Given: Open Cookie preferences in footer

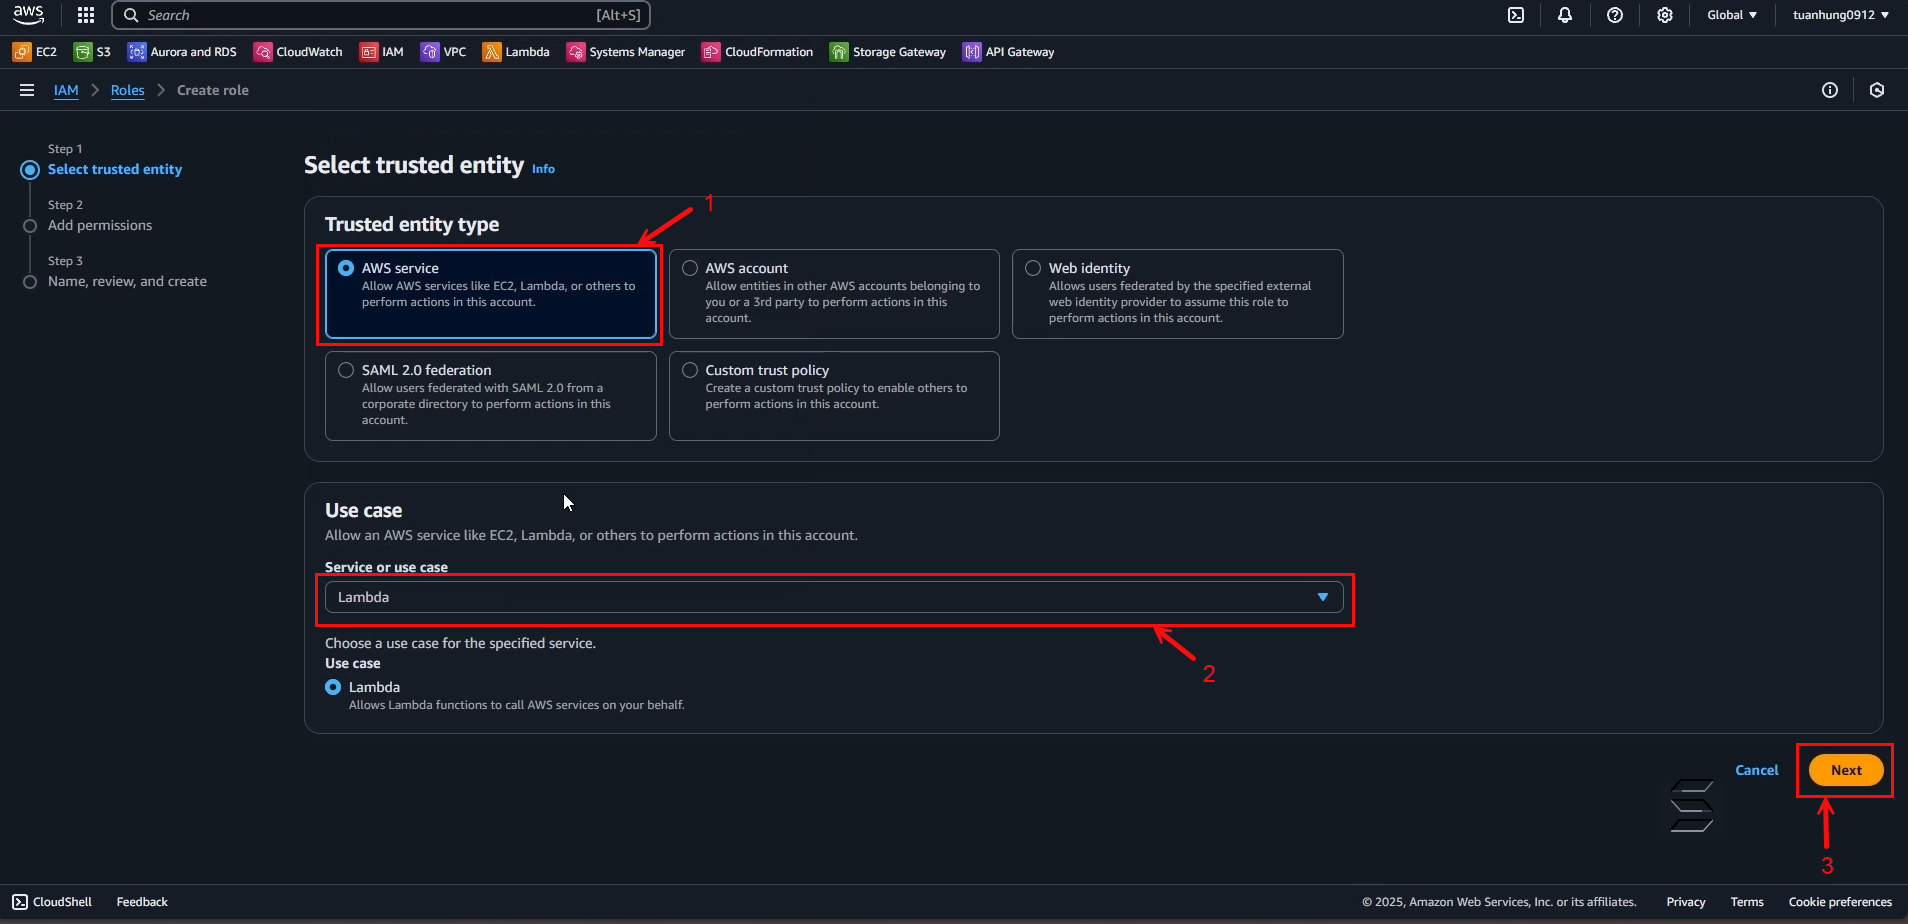Looking at the screenshot, I should [x=1840, y=902].
